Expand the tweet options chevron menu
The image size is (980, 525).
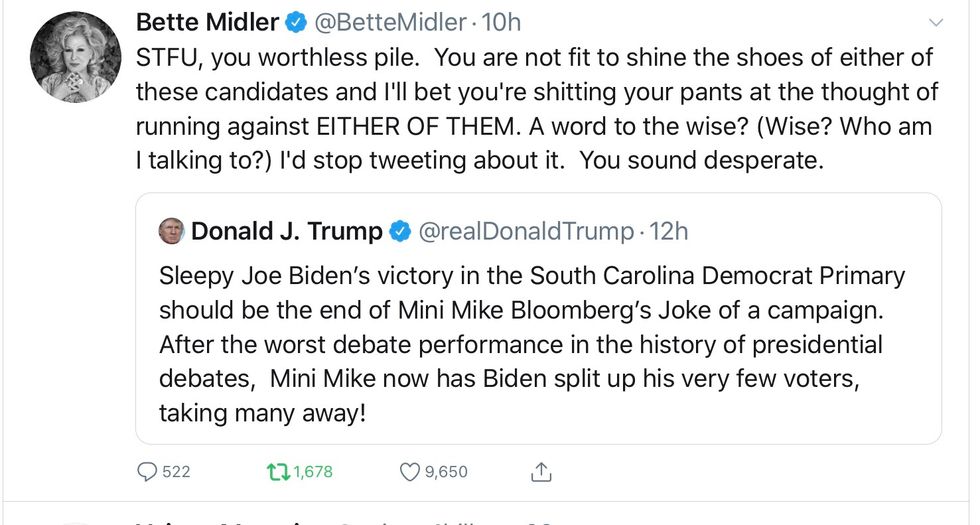click(x=936, y=22)
